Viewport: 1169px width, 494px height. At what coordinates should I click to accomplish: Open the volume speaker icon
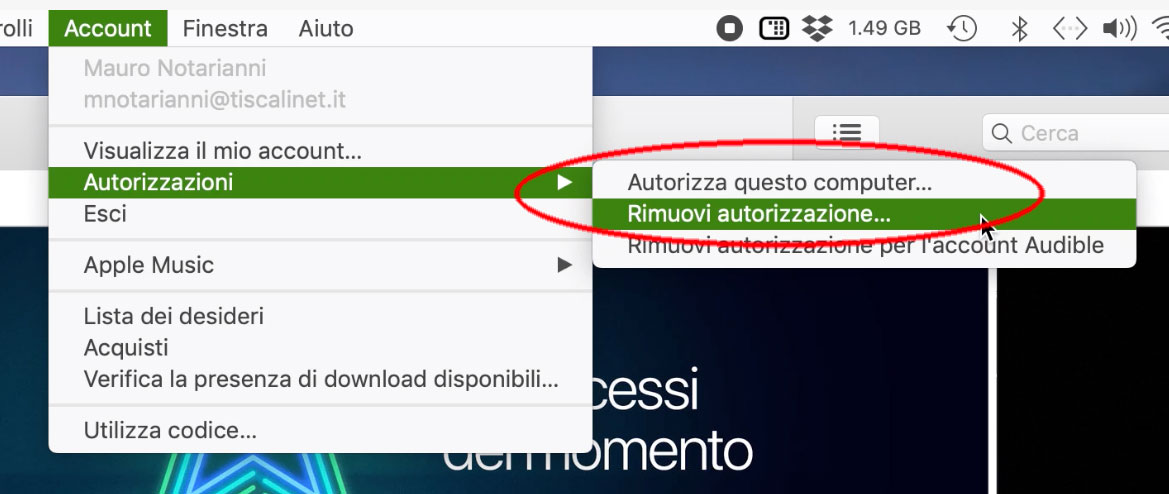point(1119,29)
